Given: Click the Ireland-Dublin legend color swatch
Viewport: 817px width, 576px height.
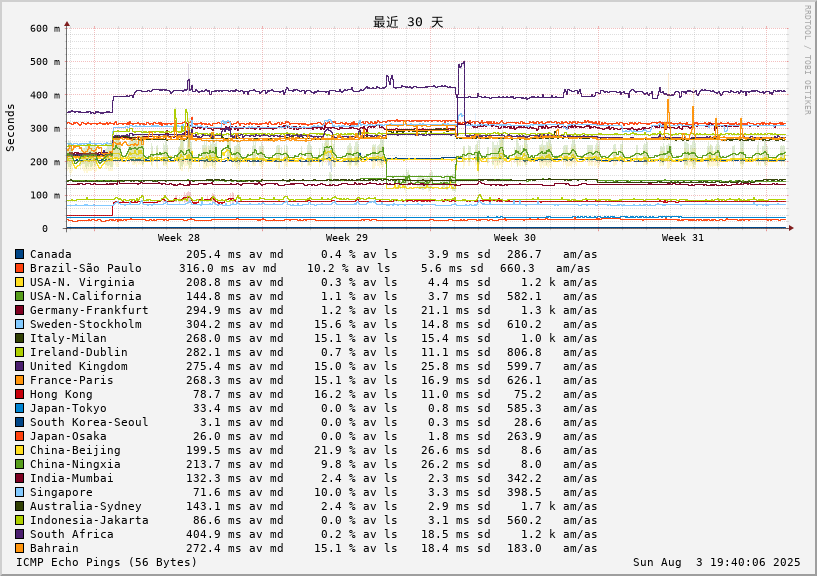Looking at the screenshot, I should click(19, 352).
